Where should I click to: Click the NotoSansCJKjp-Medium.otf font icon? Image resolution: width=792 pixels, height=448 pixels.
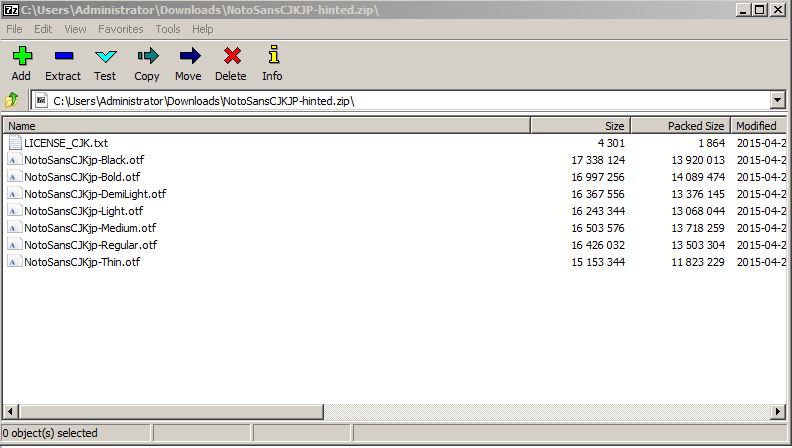tap(14, 228)
